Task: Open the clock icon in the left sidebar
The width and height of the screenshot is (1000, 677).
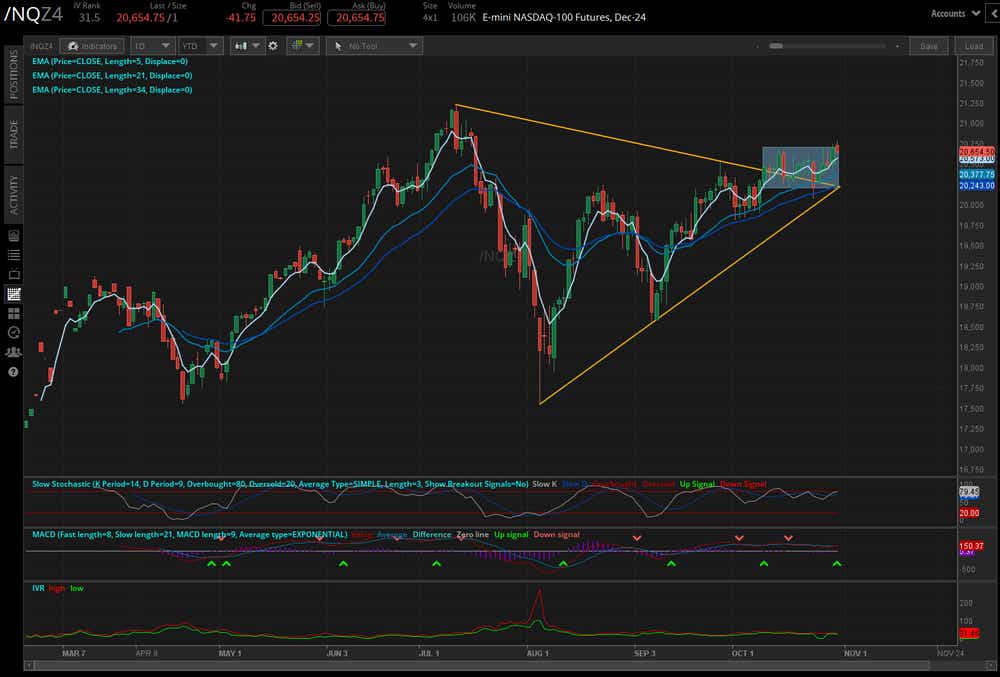Action: [x=12, y=332]
